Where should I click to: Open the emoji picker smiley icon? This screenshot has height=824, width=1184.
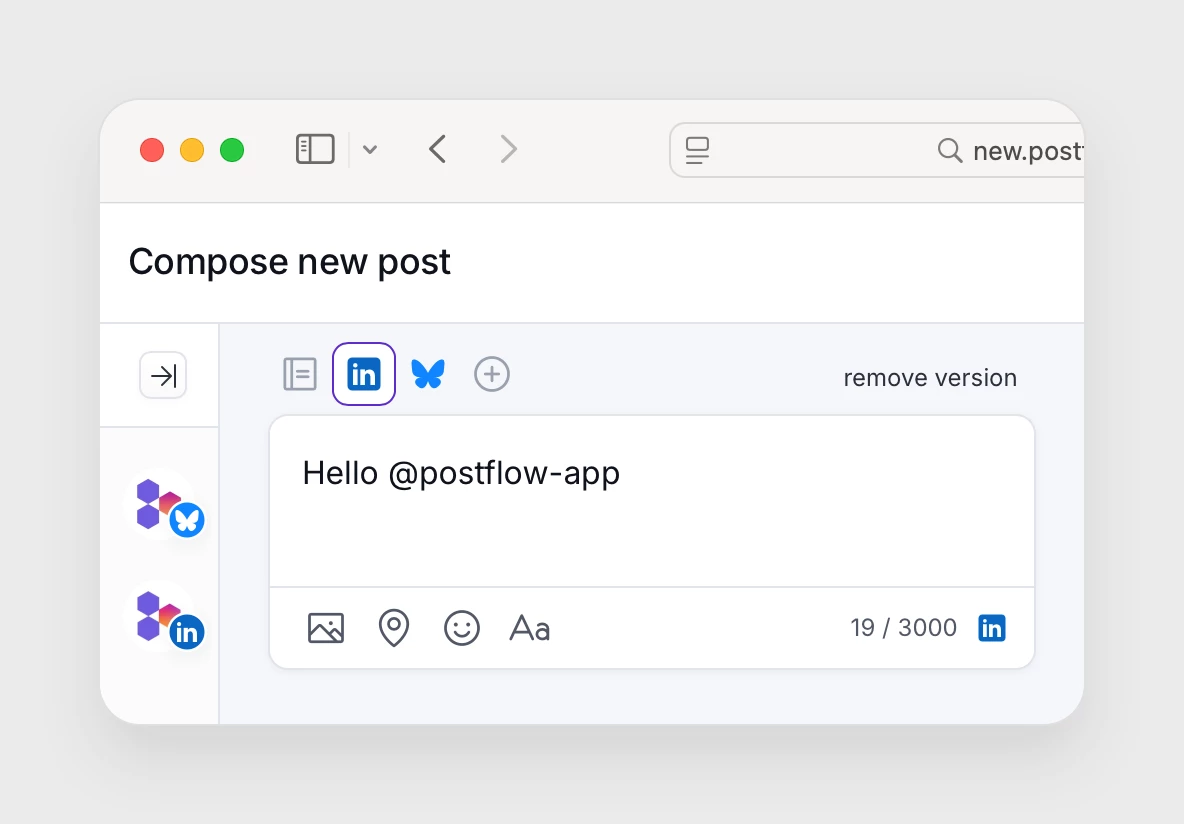(x=462, y=628)
